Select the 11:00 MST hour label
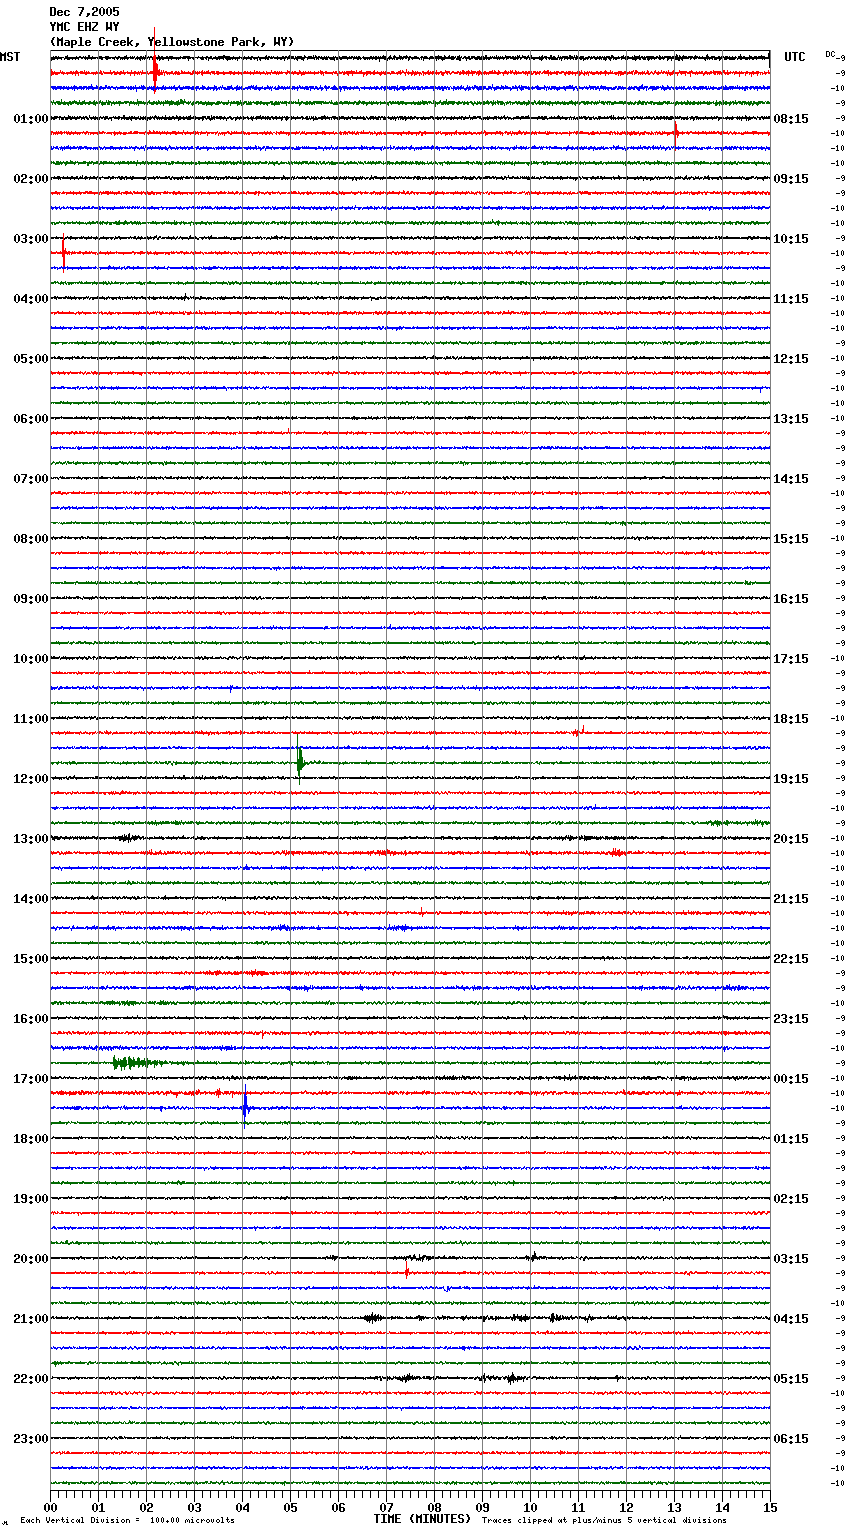Viewport: 850px width, 1534px height. coord(31,719)
